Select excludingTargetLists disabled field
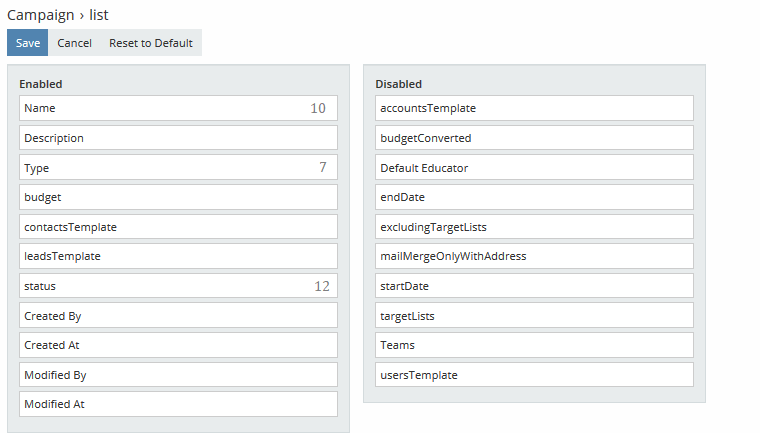760x433 pixels. click(x=534, y=227)
